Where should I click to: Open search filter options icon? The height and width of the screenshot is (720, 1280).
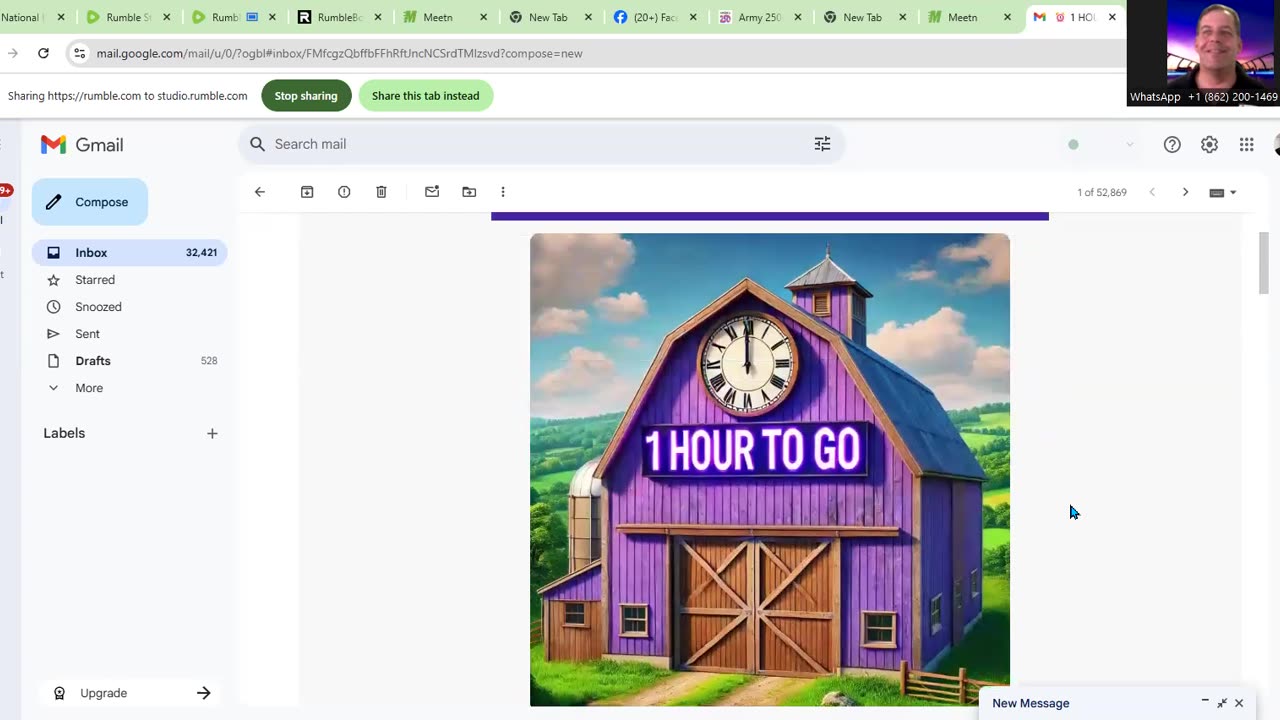click(822, 144)
